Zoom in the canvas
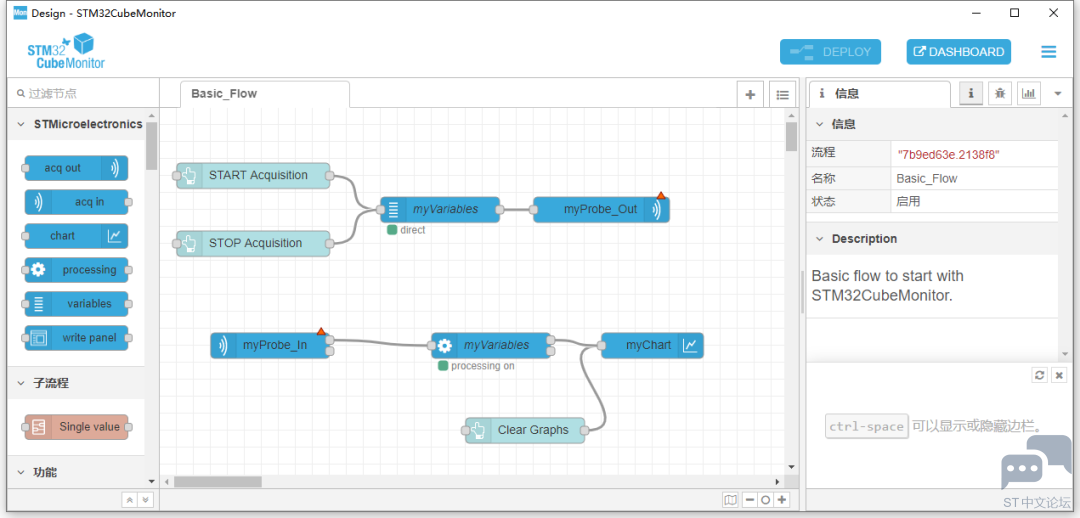Image resolution: width=1080 pixels, height=518 pixels. [782, 500]
